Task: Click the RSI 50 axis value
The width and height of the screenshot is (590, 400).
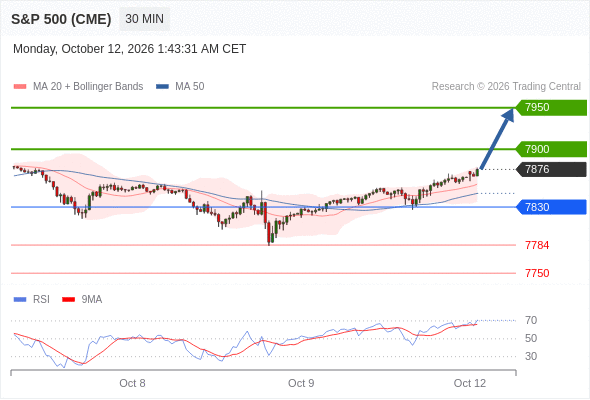Action: tap(531, 338)
